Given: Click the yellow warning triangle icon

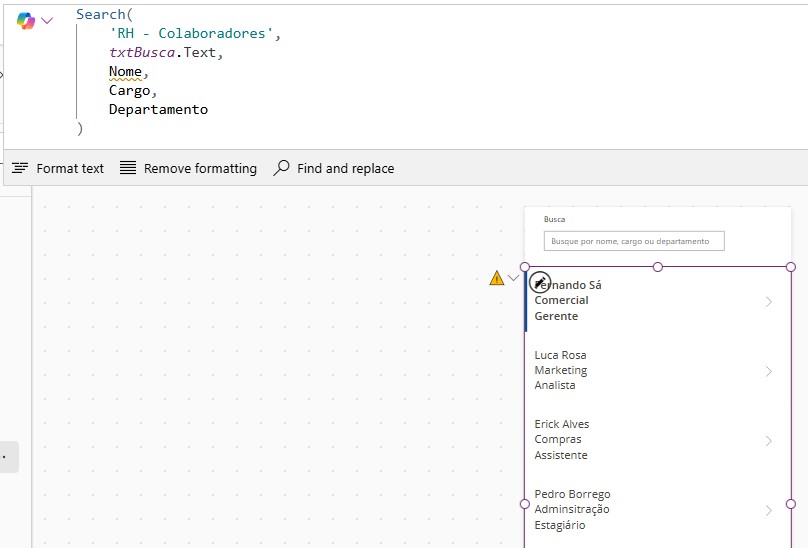Looking at the screenshot, I should [x=497, y=278].
